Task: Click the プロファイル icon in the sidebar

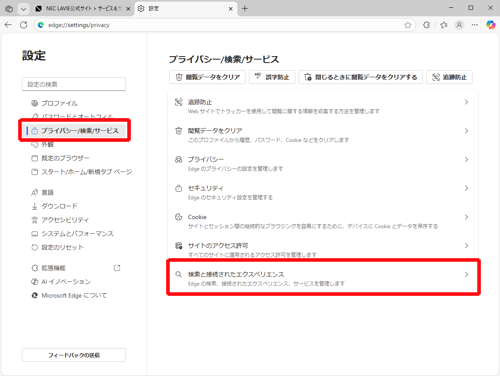Action: coord(34,103)
